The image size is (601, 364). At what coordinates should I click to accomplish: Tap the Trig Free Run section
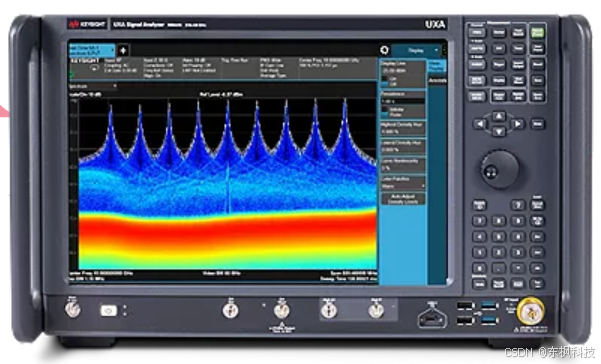(235, 61)
